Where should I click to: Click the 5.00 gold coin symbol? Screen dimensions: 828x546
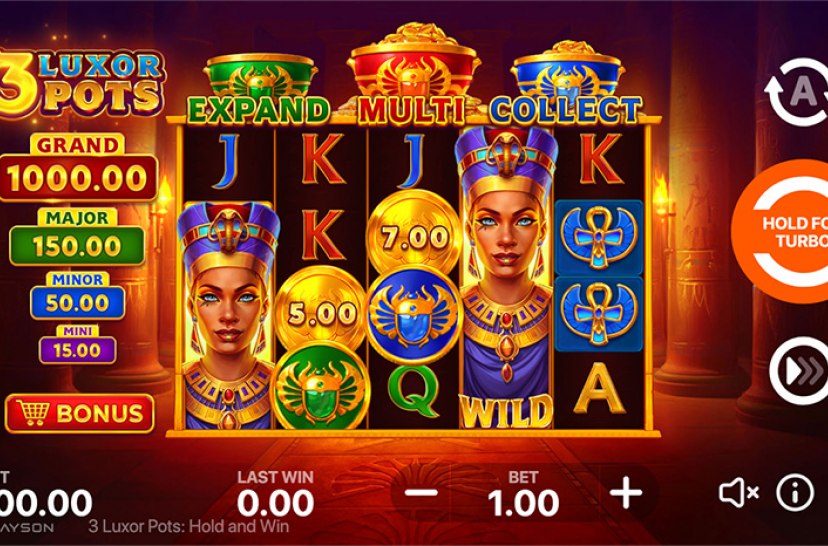click(321, 312)
